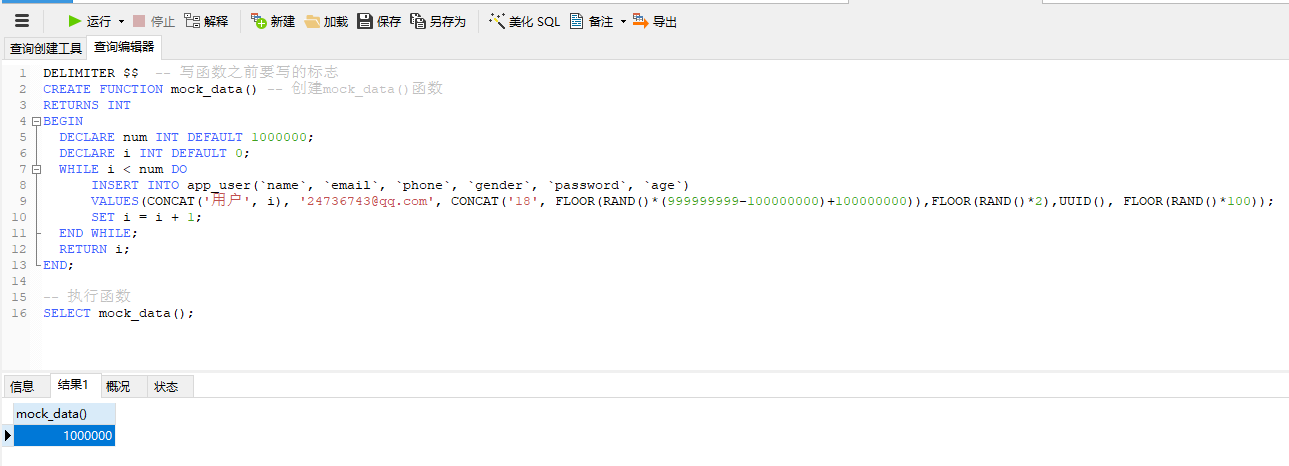Click the INSERT INTO app_user line
This screenshot has height=466, width=1289.
pyautogui.click(x=391, y=185)
